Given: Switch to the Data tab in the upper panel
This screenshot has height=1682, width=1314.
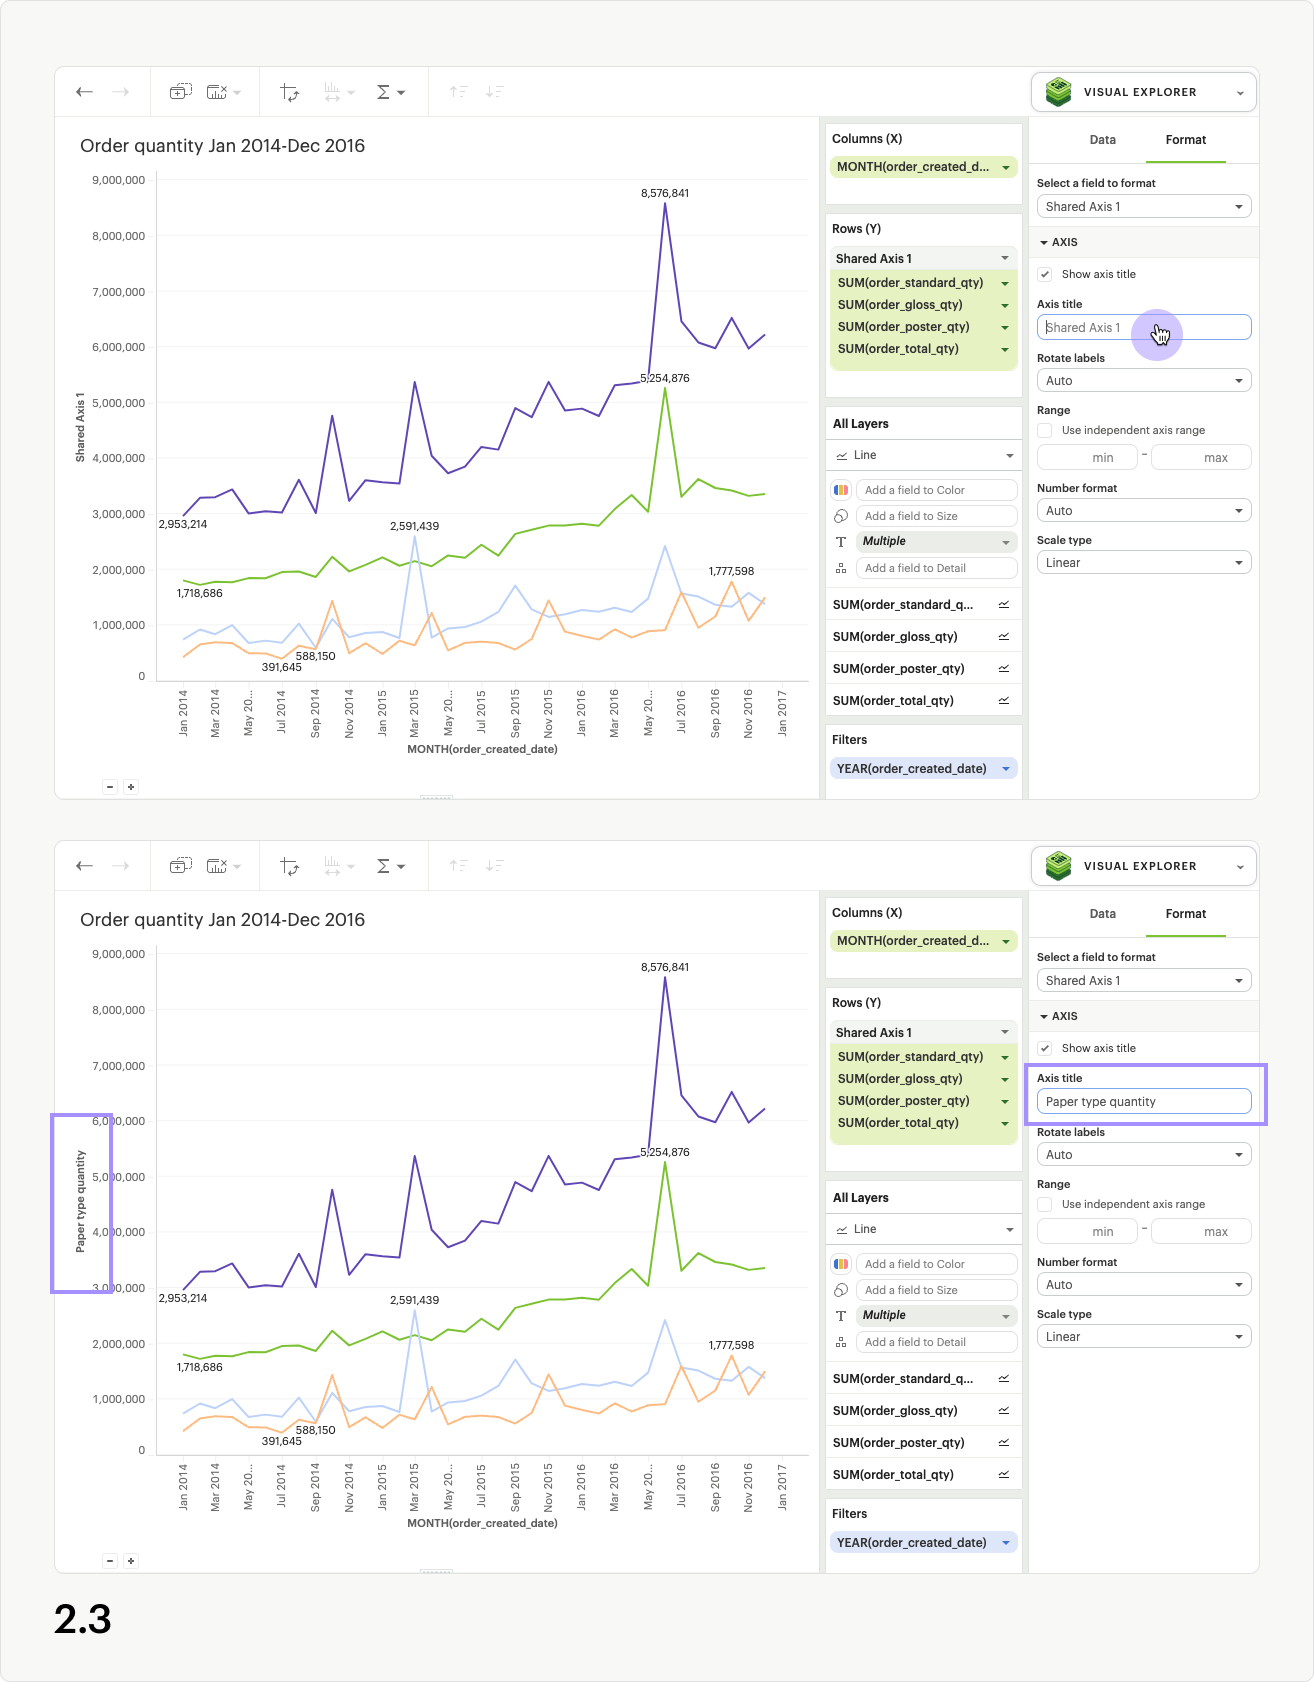Looking at the screenshot, I should click(1102, 140).
